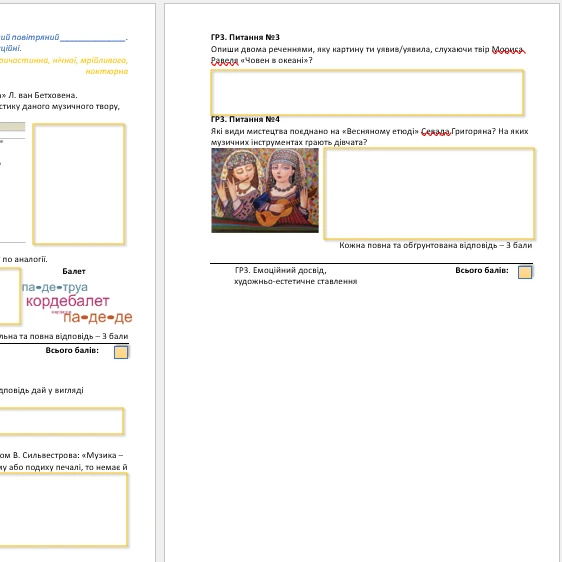
Task: Click the tall yellow answer box on the left page
Action: pyautogui.click(x=79, y=184)
